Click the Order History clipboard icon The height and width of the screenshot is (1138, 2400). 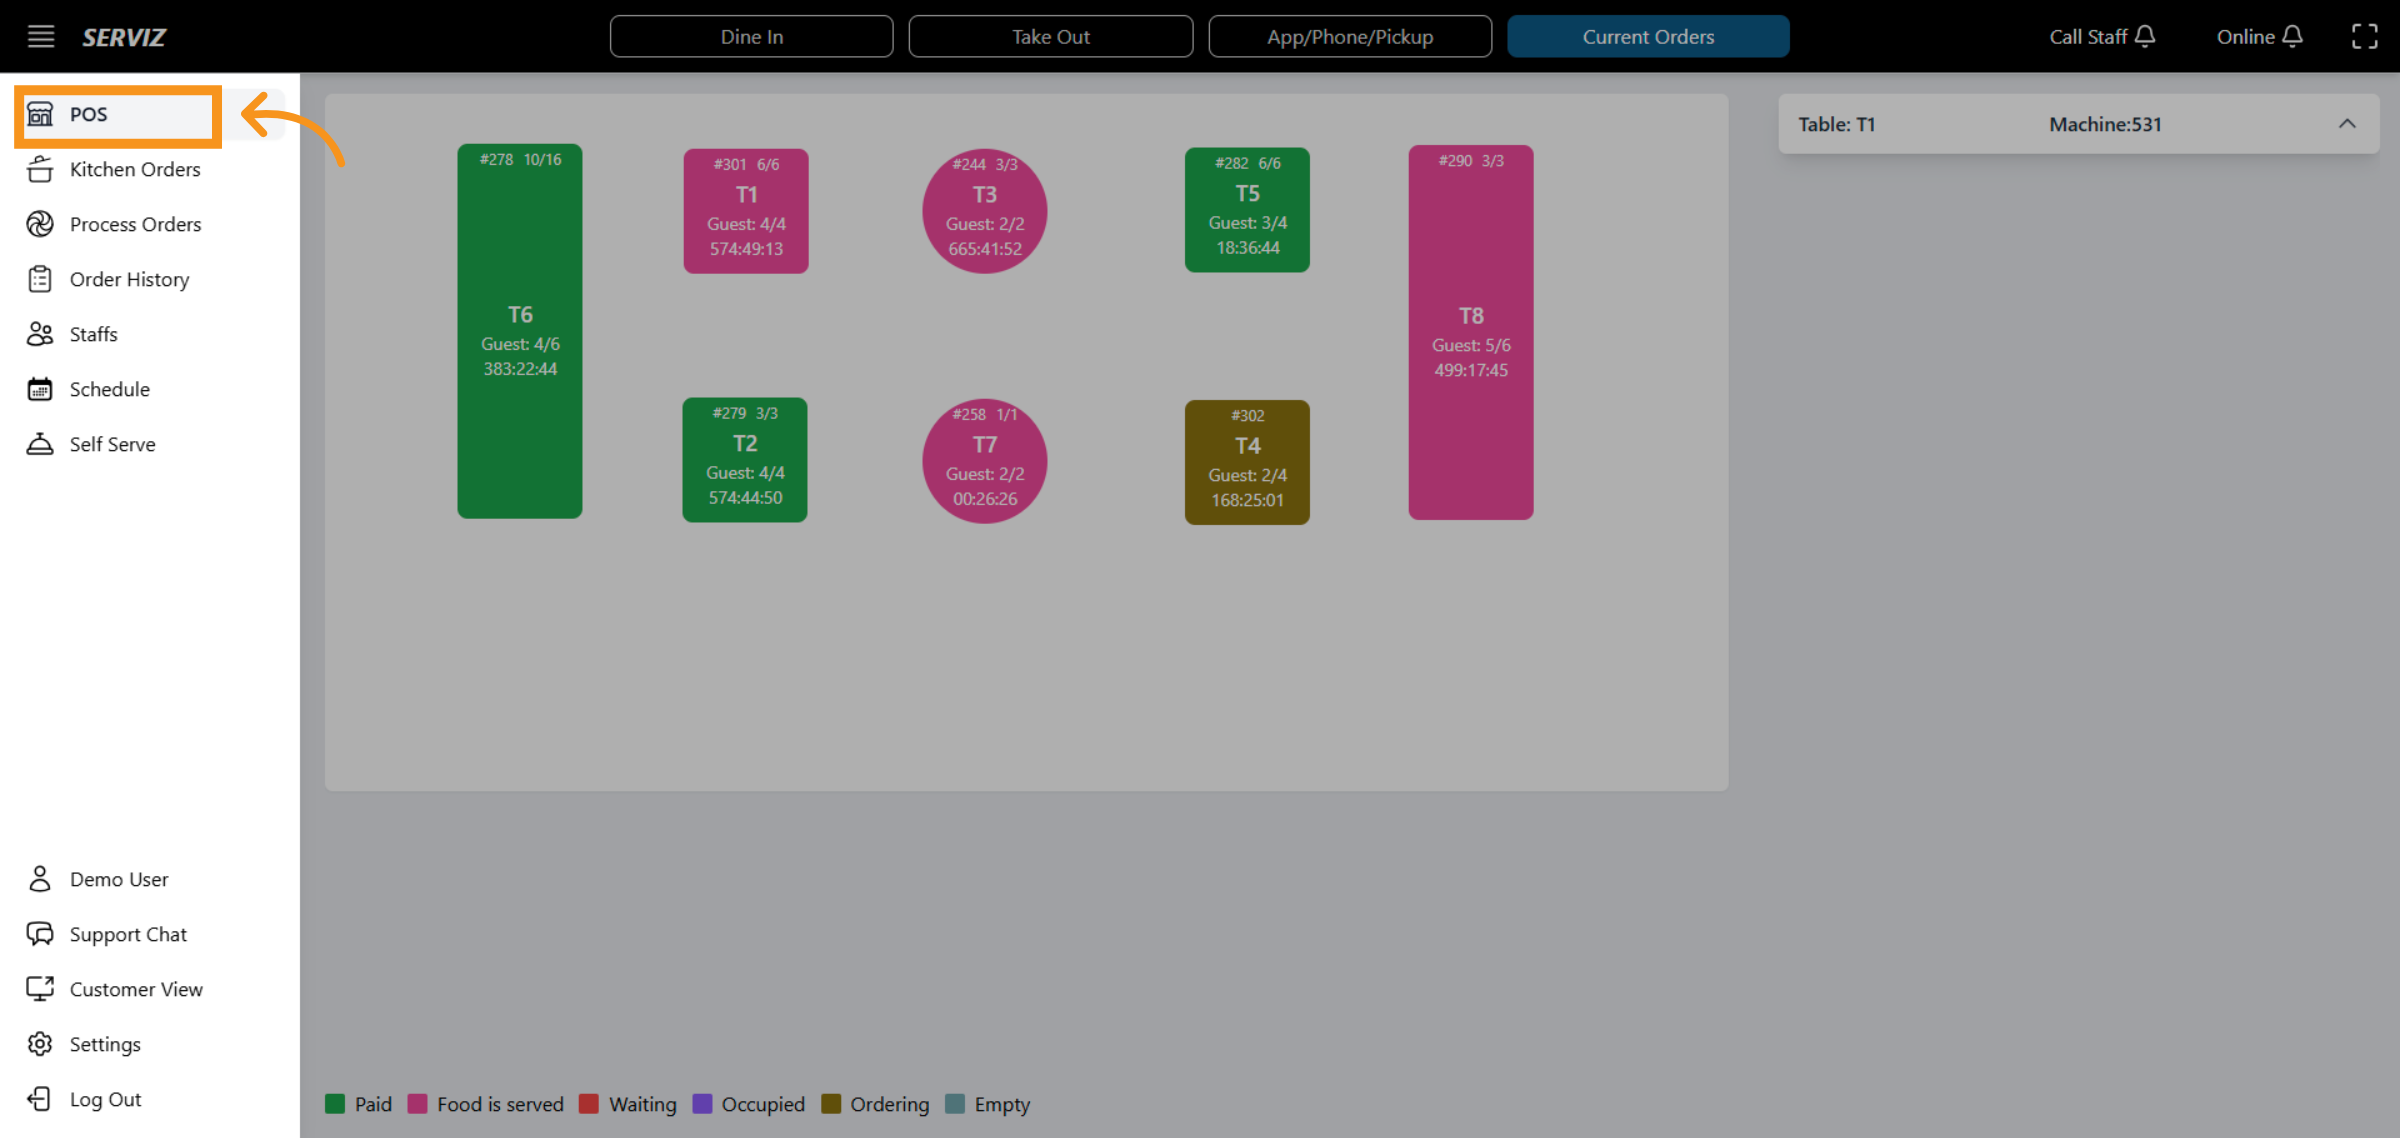click(x=40, y=279)
